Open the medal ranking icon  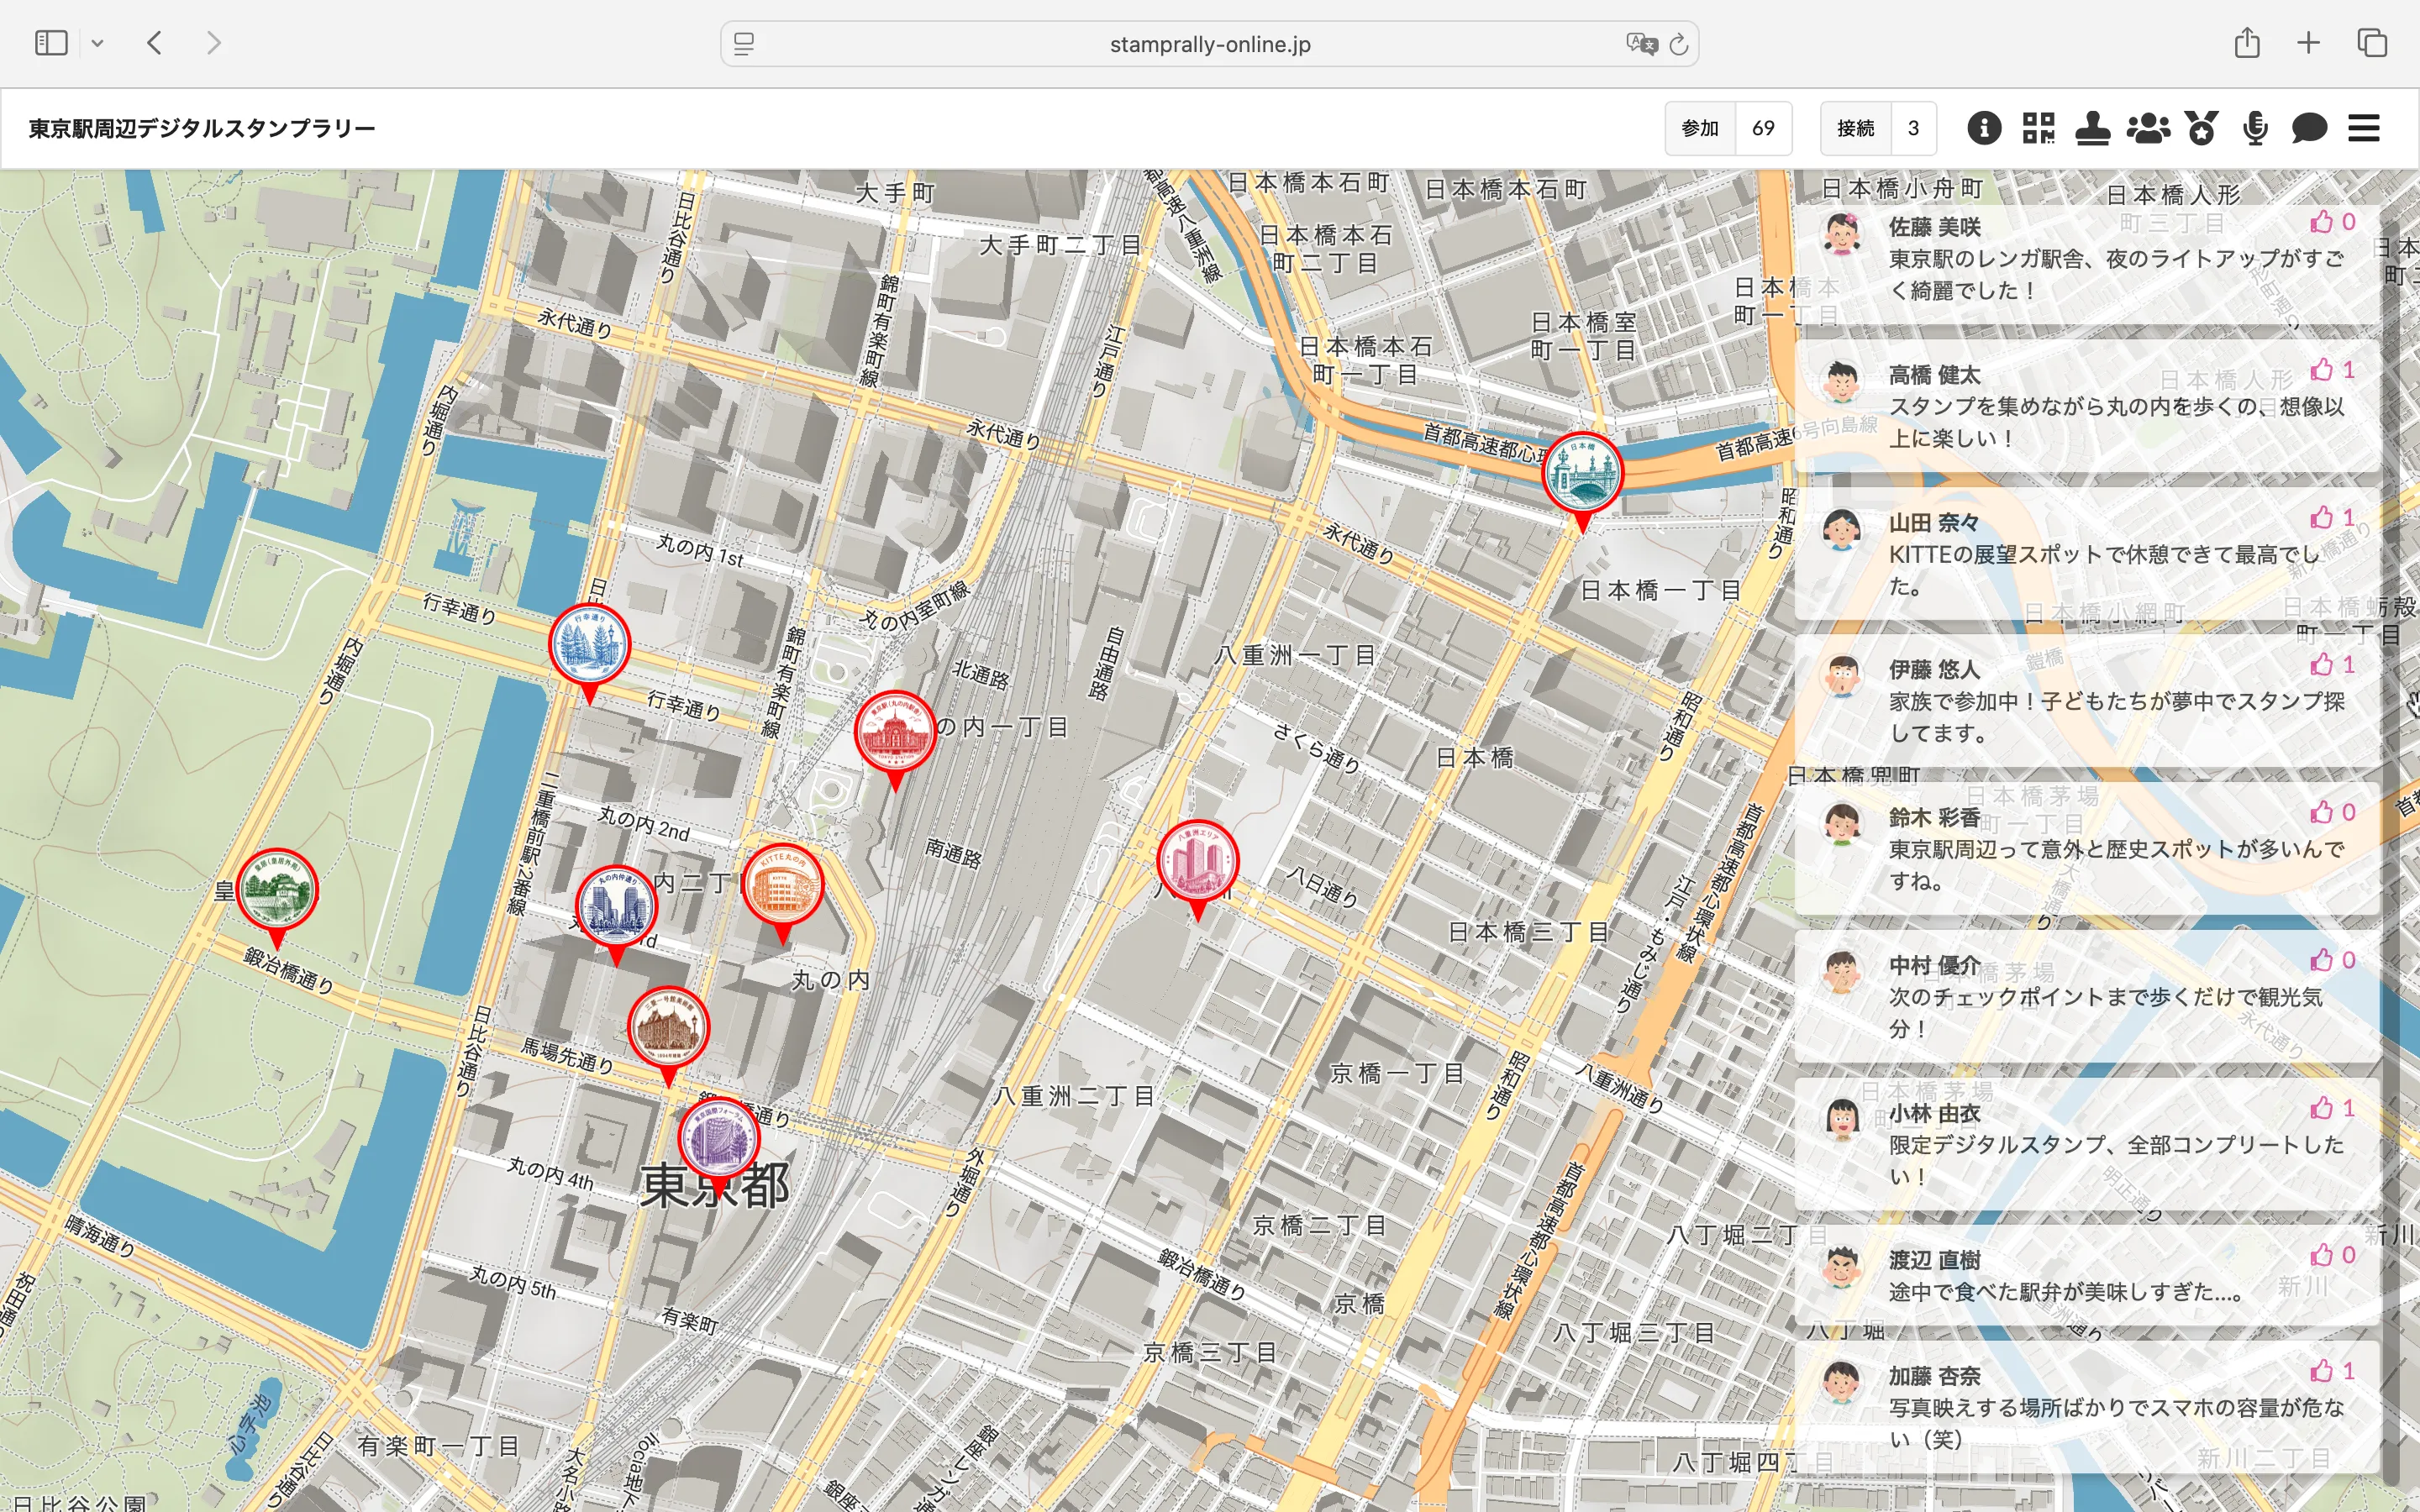(2202, 128)
